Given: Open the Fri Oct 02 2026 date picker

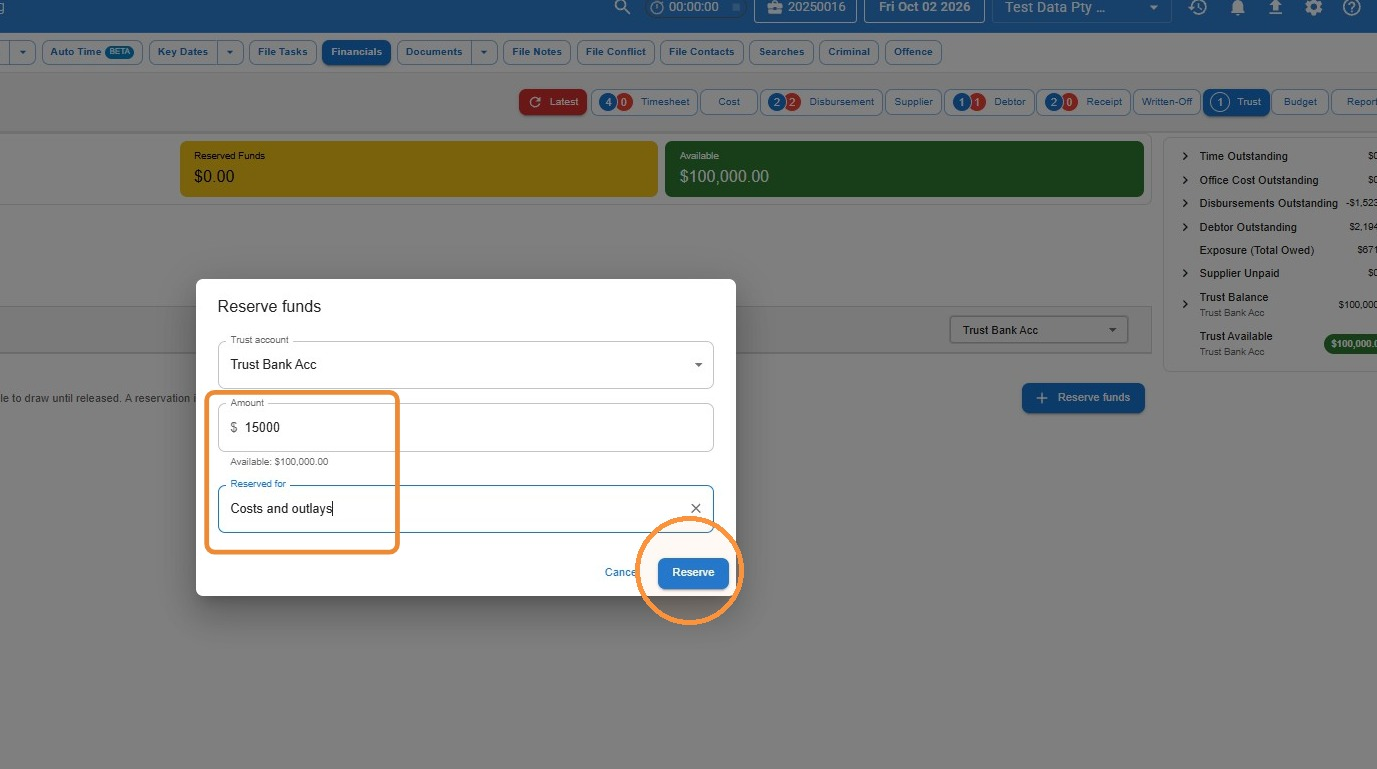Looking at the screenshot, I should (x=924, y=7).
